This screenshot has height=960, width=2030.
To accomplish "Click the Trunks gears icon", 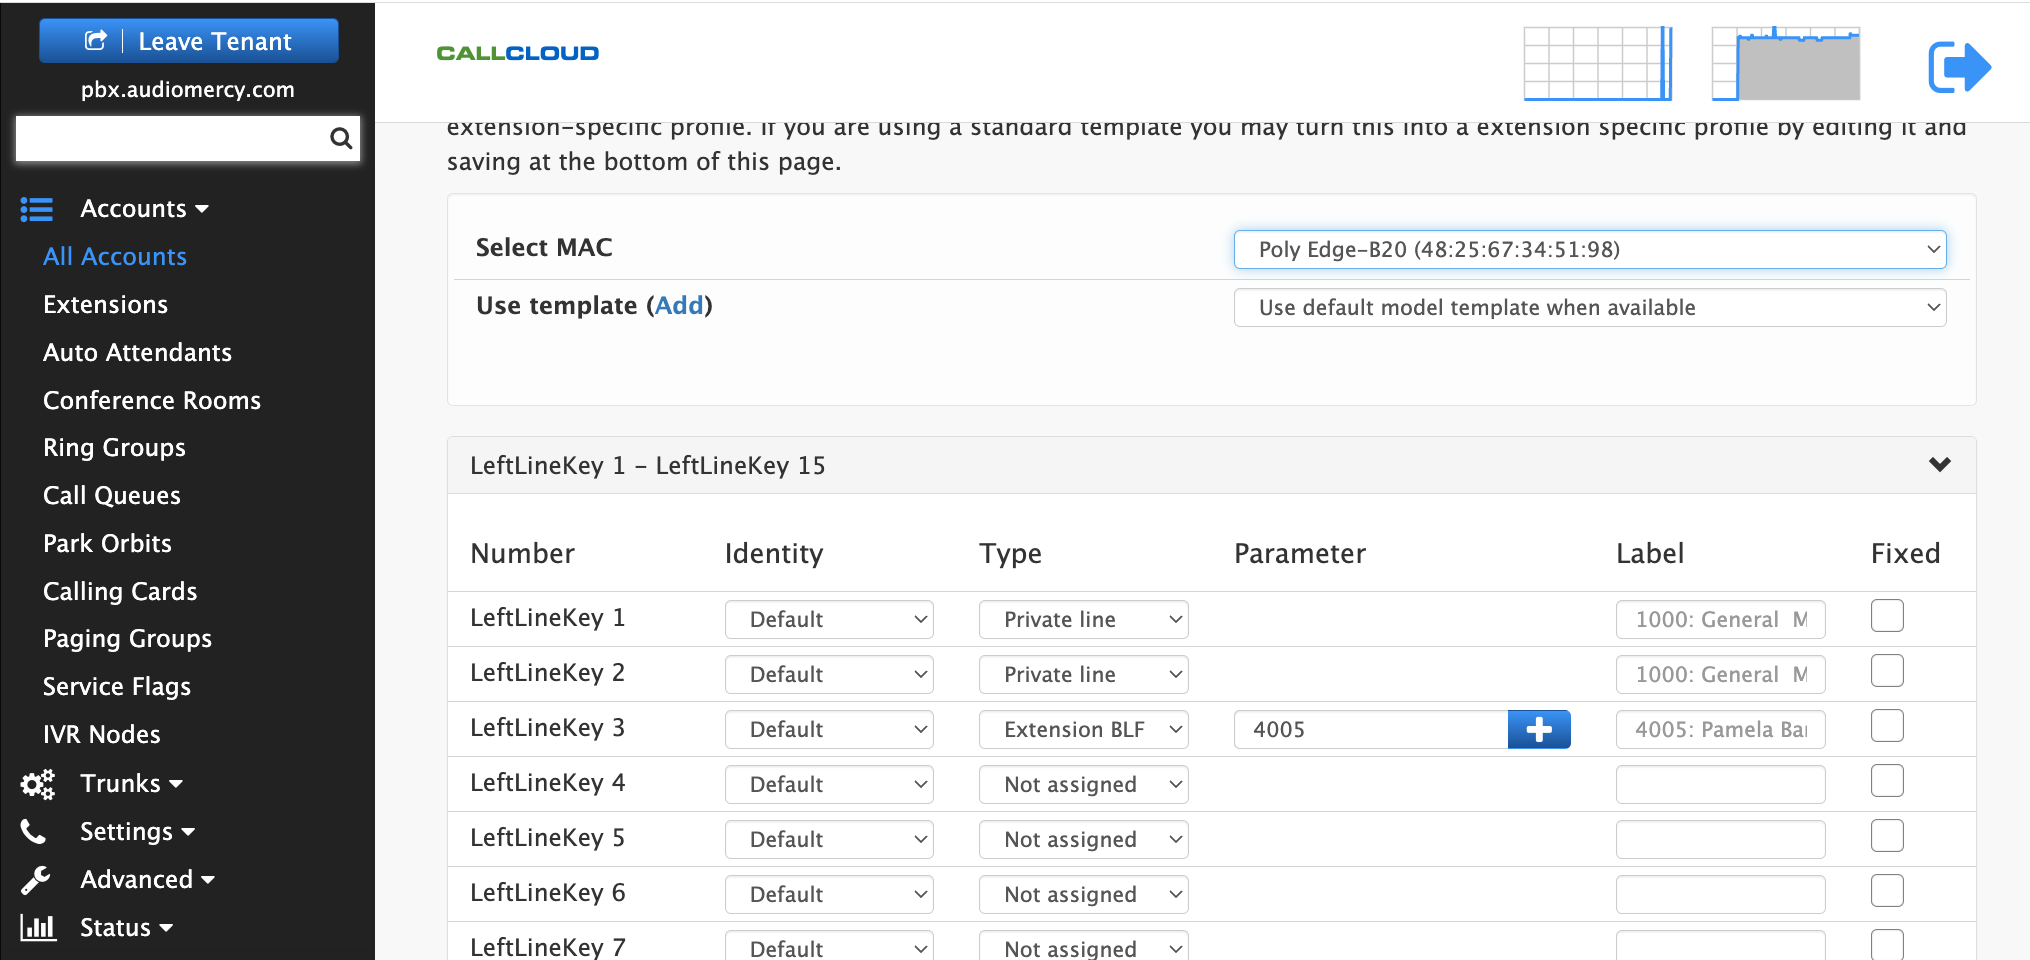I will pos(38,784).
